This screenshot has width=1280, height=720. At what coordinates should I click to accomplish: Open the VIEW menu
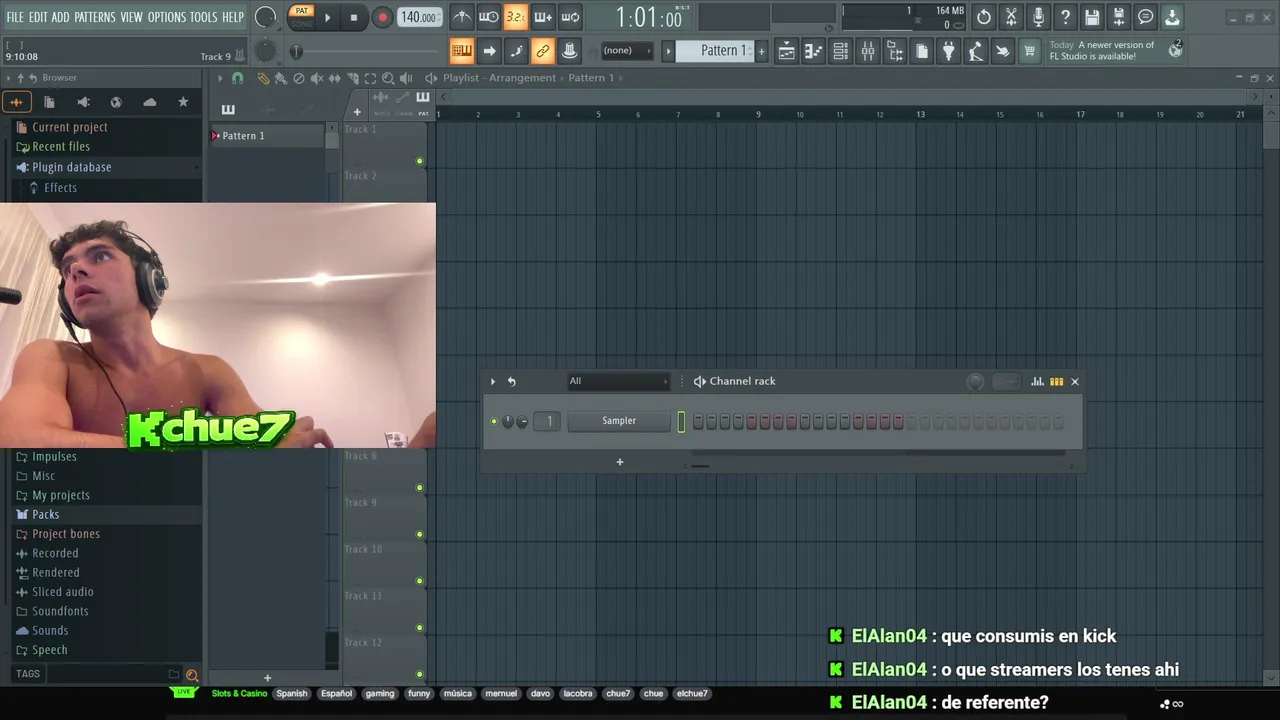132,17
